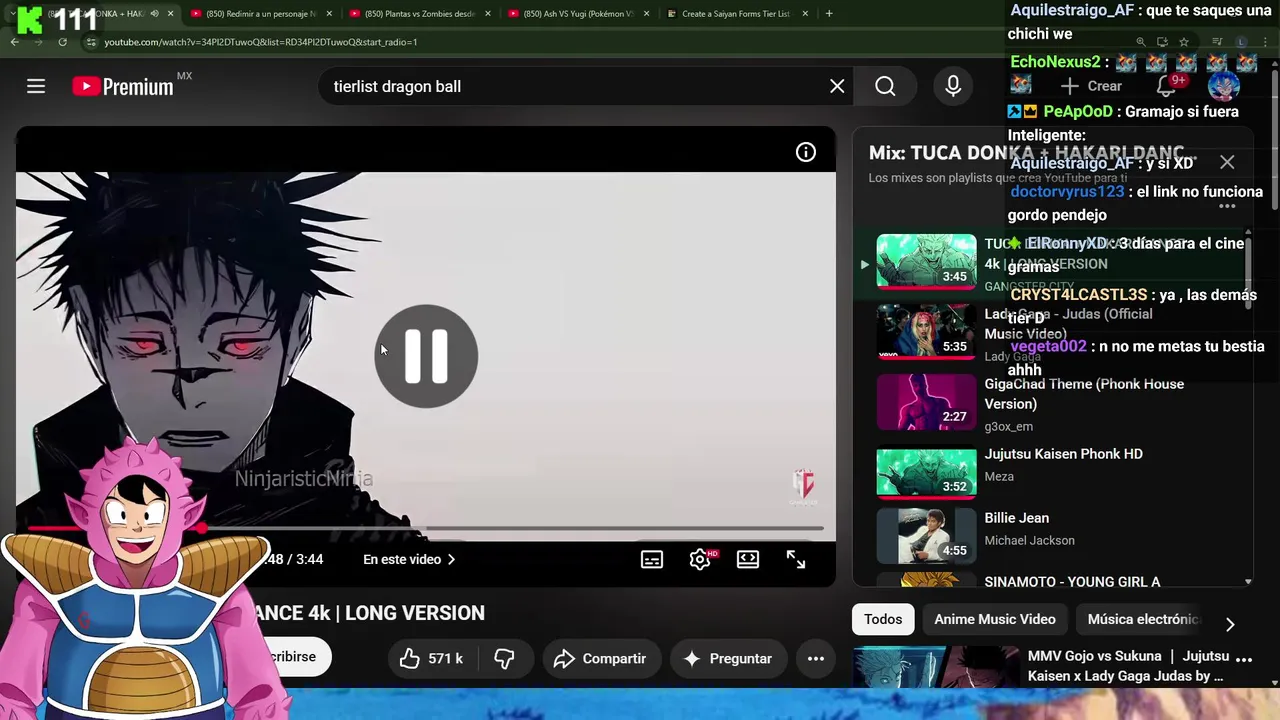Click the Compartir share button

click(x=600, y=658)
